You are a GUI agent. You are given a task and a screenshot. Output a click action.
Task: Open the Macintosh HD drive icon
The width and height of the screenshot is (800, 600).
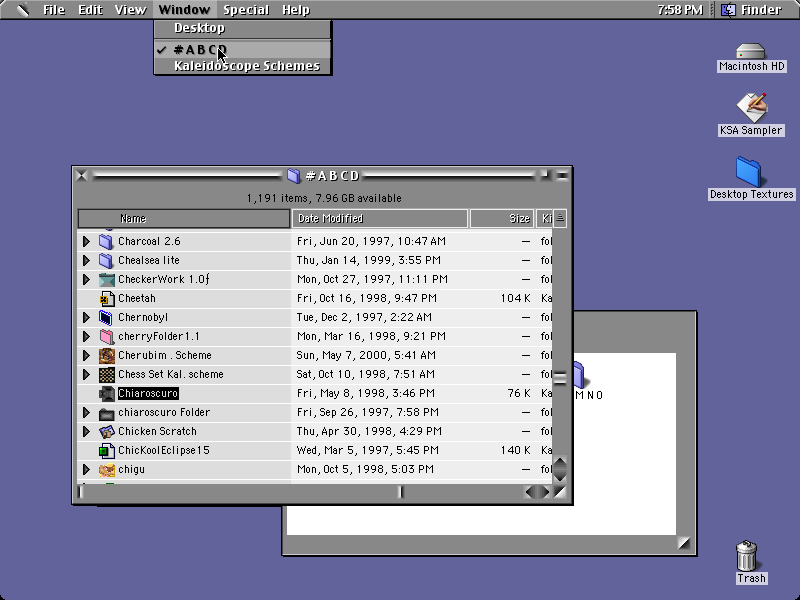751,52
